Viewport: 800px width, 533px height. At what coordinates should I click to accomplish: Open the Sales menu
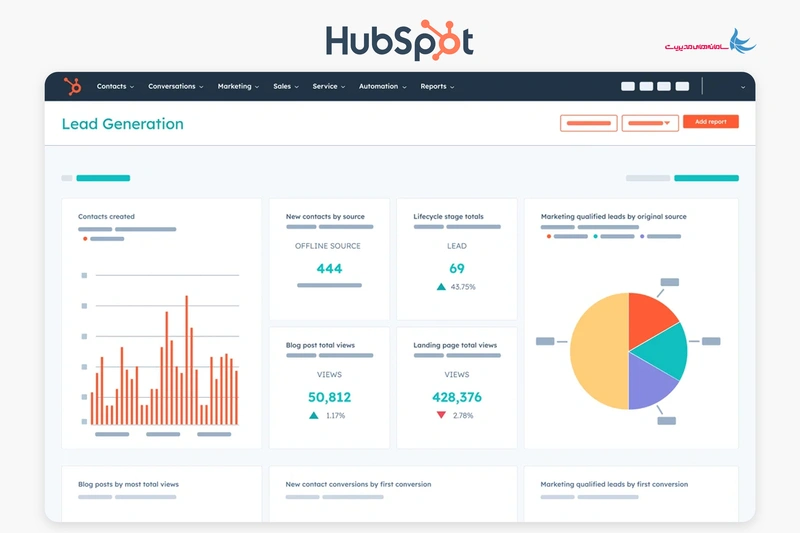coord(286,86)
